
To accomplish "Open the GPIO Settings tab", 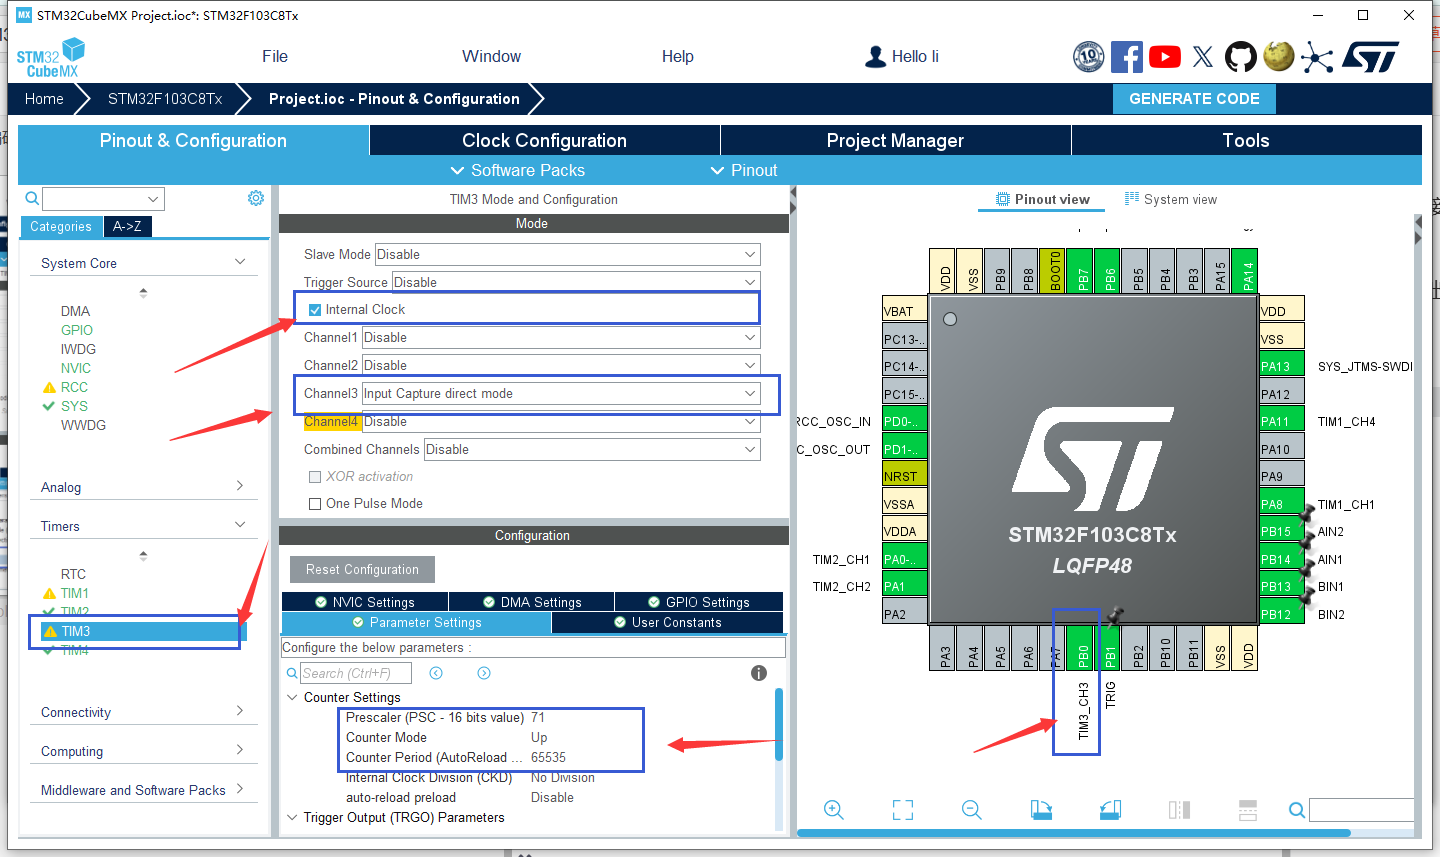I will 699,602.
